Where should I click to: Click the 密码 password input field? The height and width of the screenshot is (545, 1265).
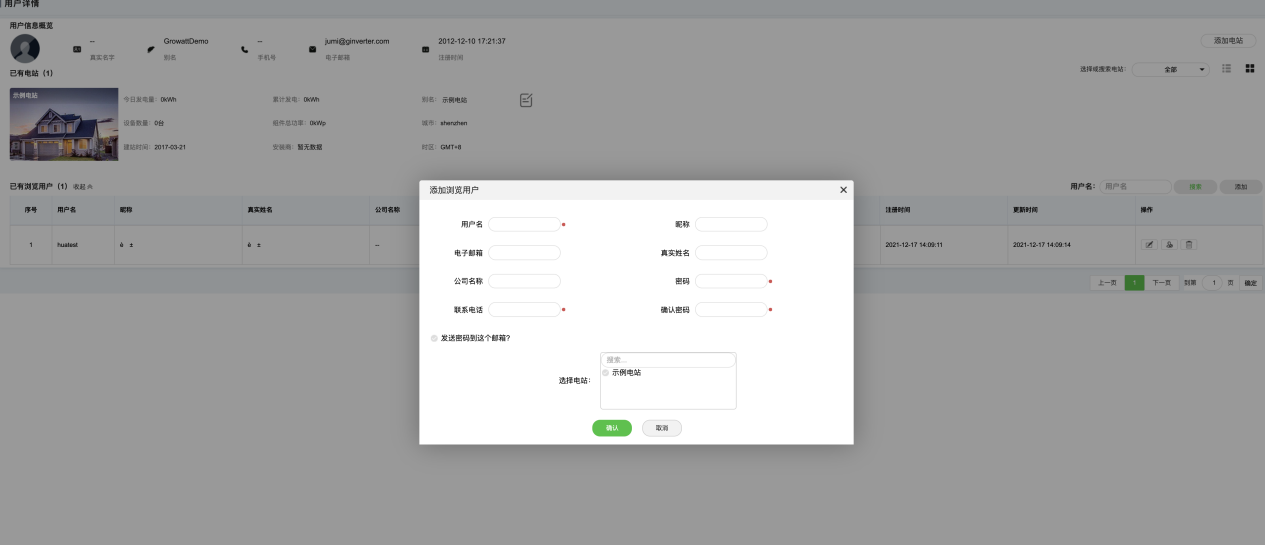(x=731, y=281)
